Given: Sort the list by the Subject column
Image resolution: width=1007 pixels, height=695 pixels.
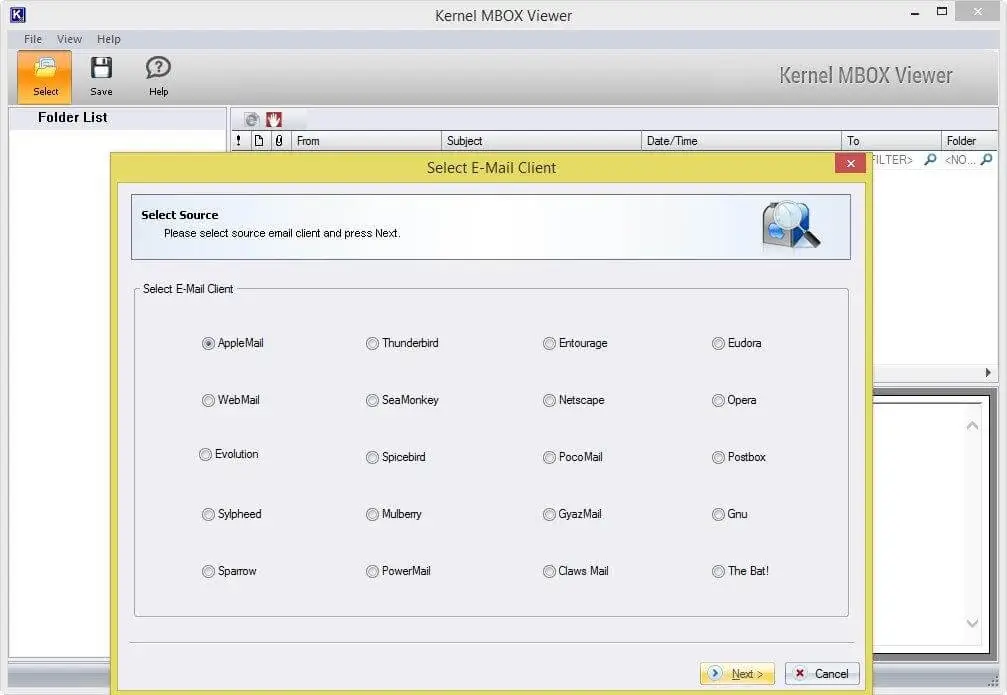Looking at the screenshot, I should point(540,141).
